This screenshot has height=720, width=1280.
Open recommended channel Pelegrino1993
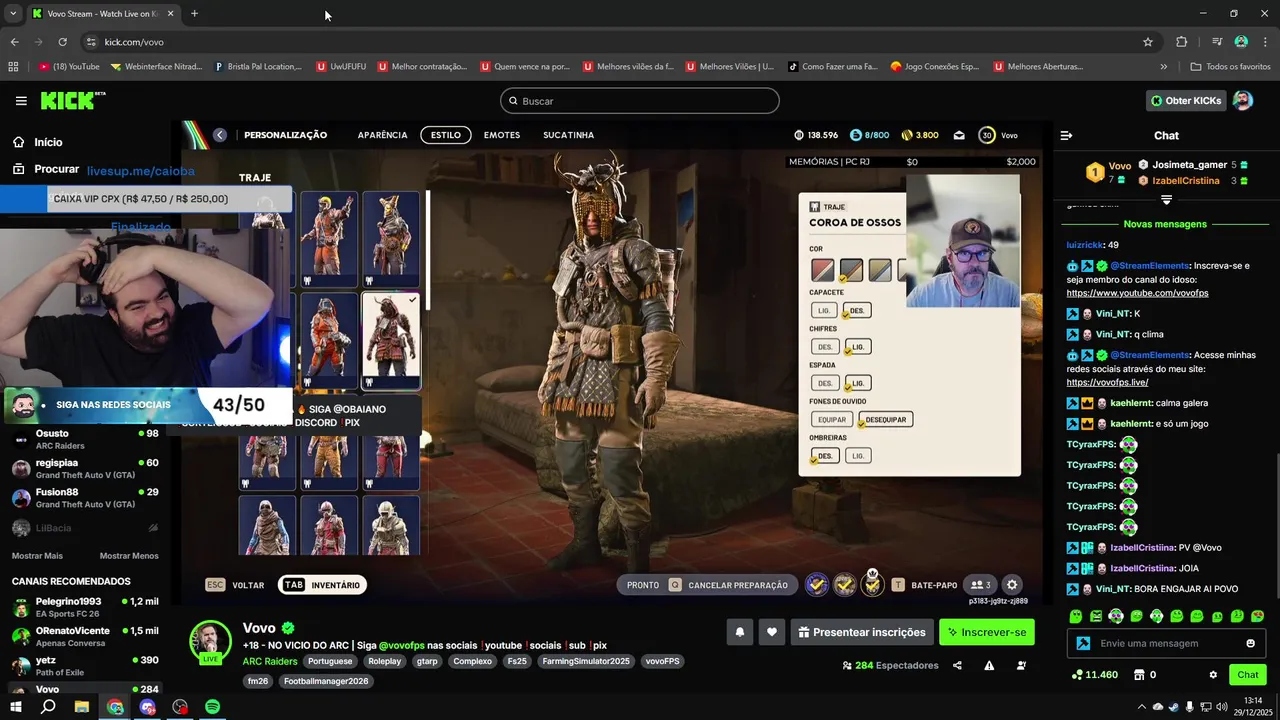click(85, 607)
